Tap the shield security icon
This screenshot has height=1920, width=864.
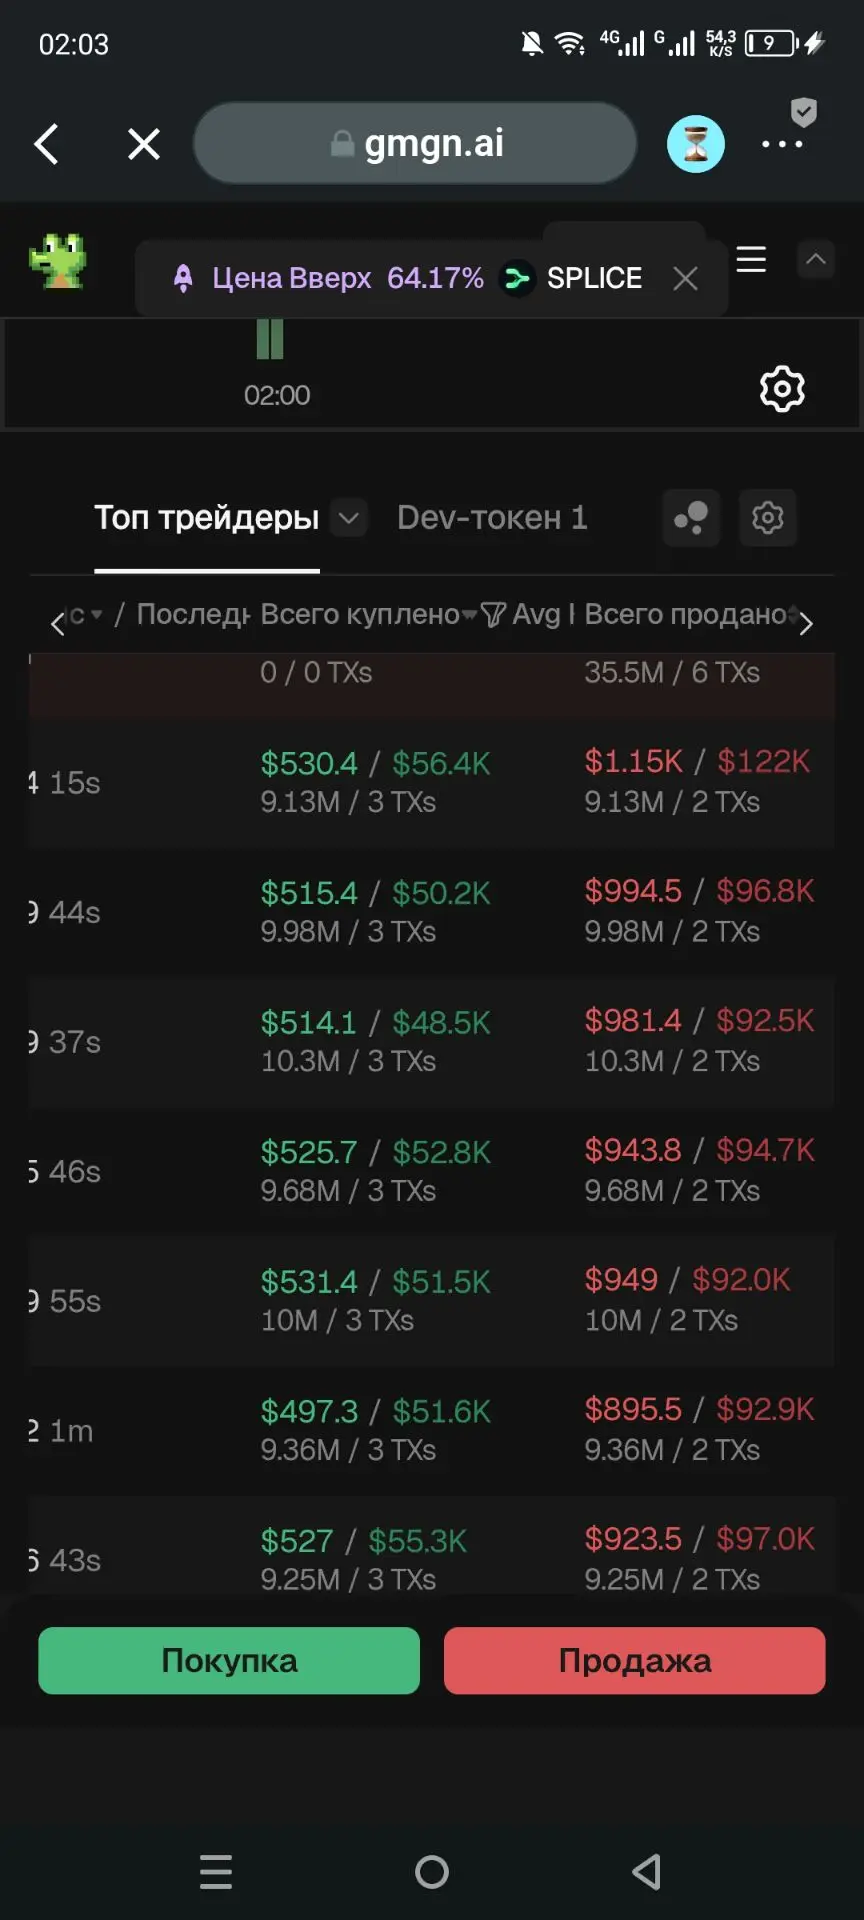click(x=804, y=112)
